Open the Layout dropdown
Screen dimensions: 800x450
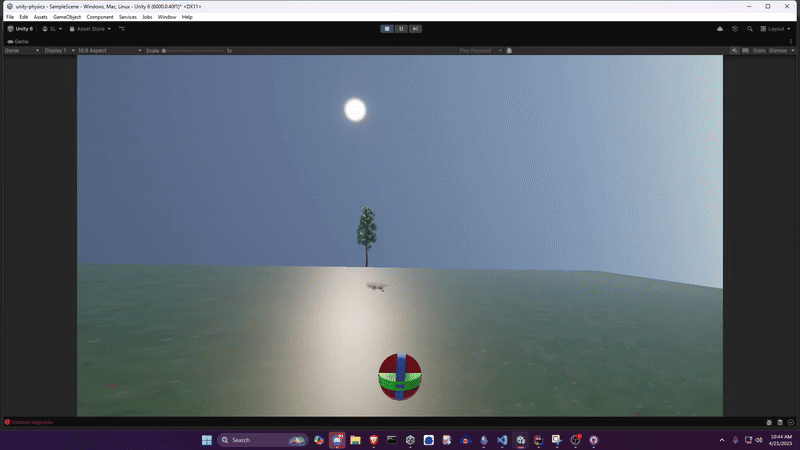point(775,29)
